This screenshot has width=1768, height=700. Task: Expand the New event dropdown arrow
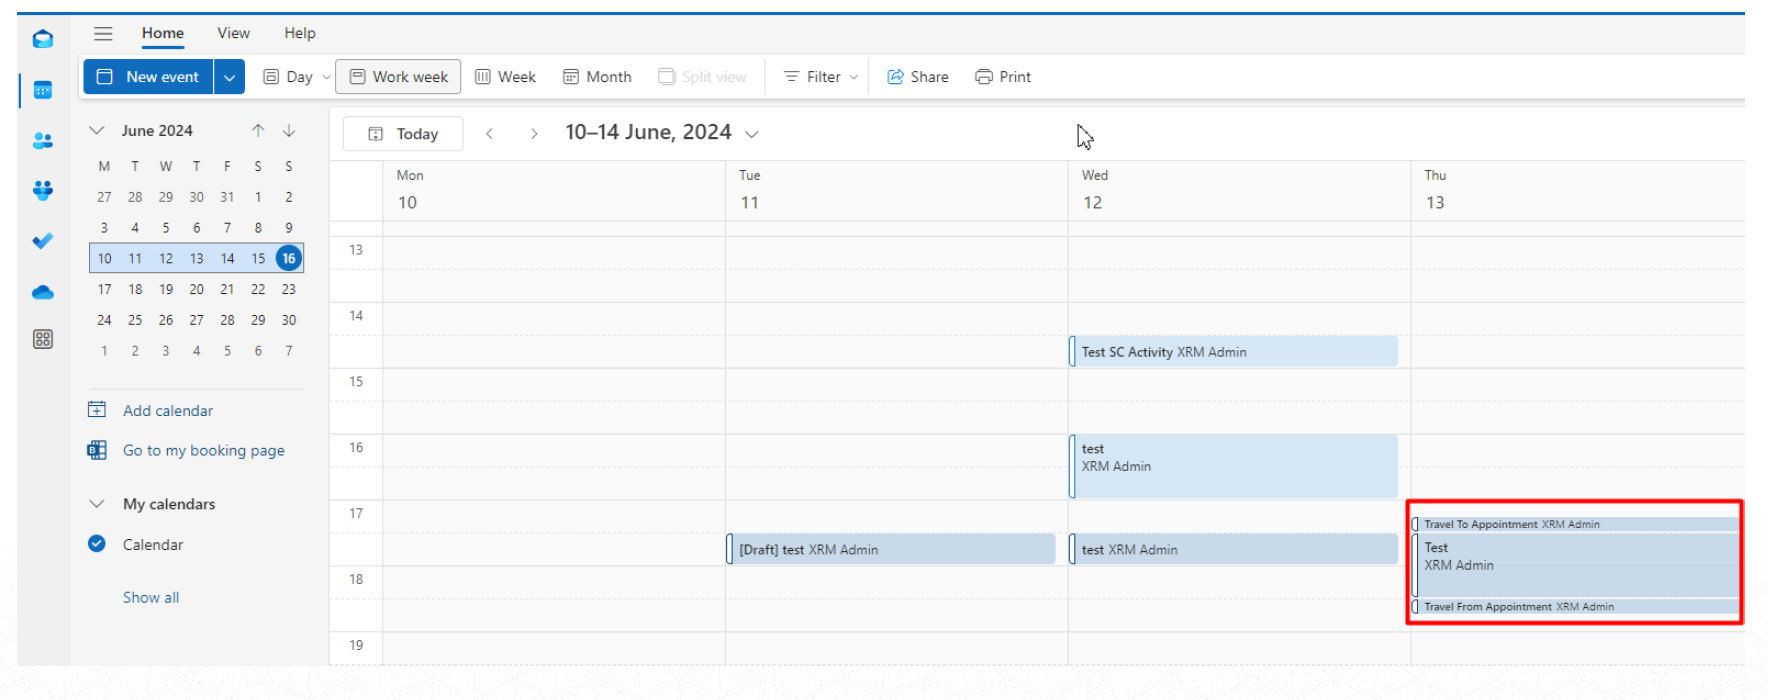(229, 77)
